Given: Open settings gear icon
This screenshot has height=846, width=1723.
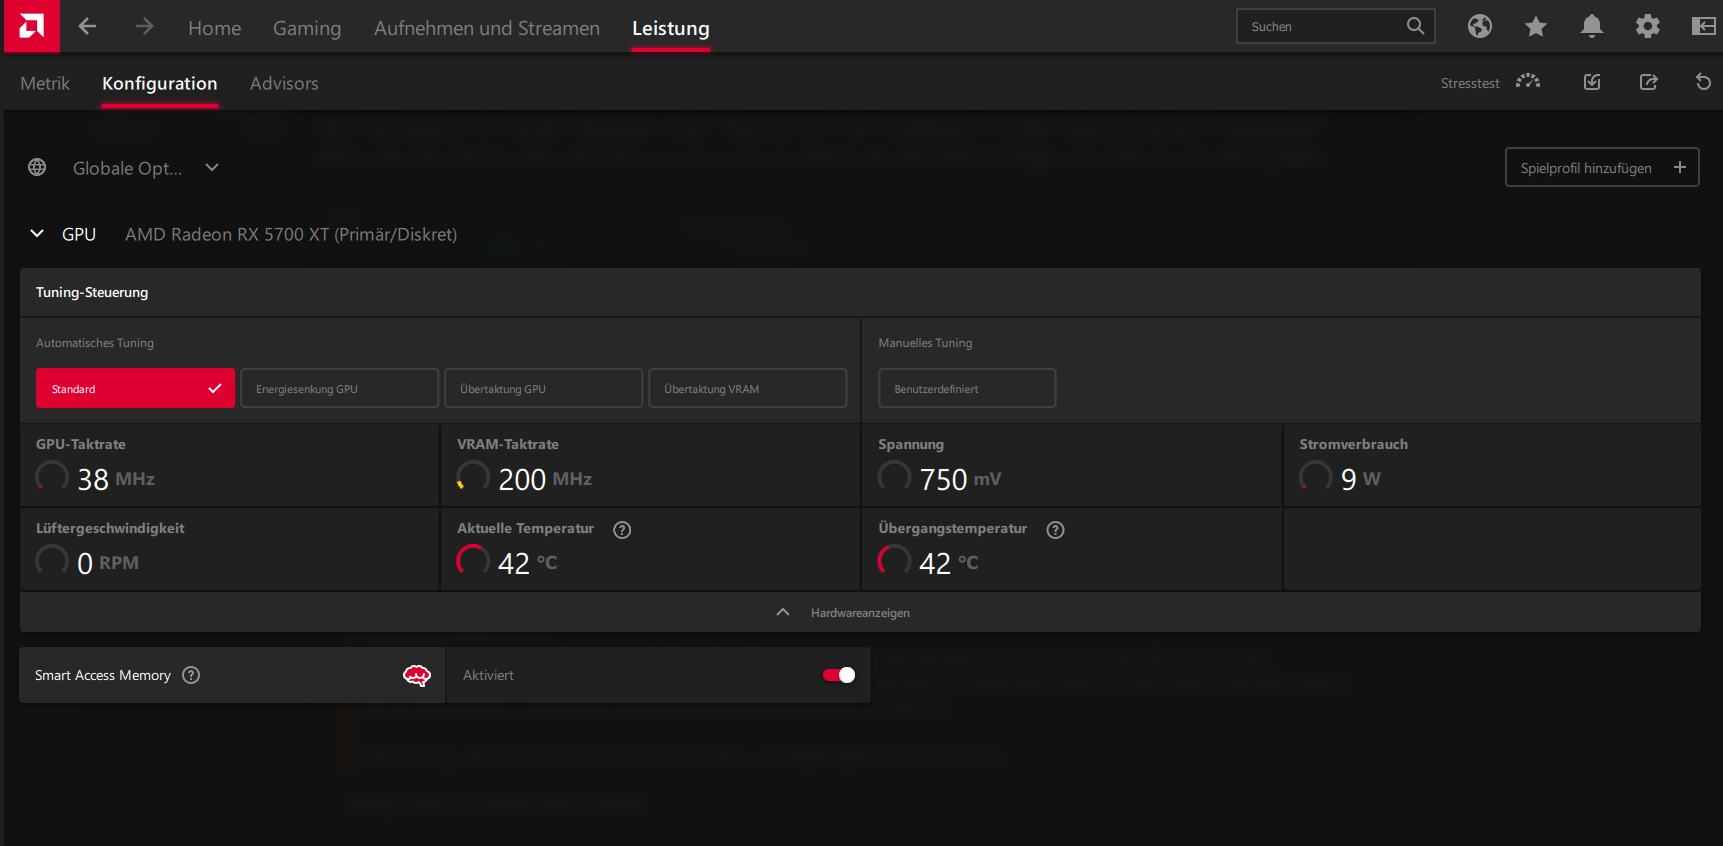Looking at the screenshot, I should (1648, 26).
